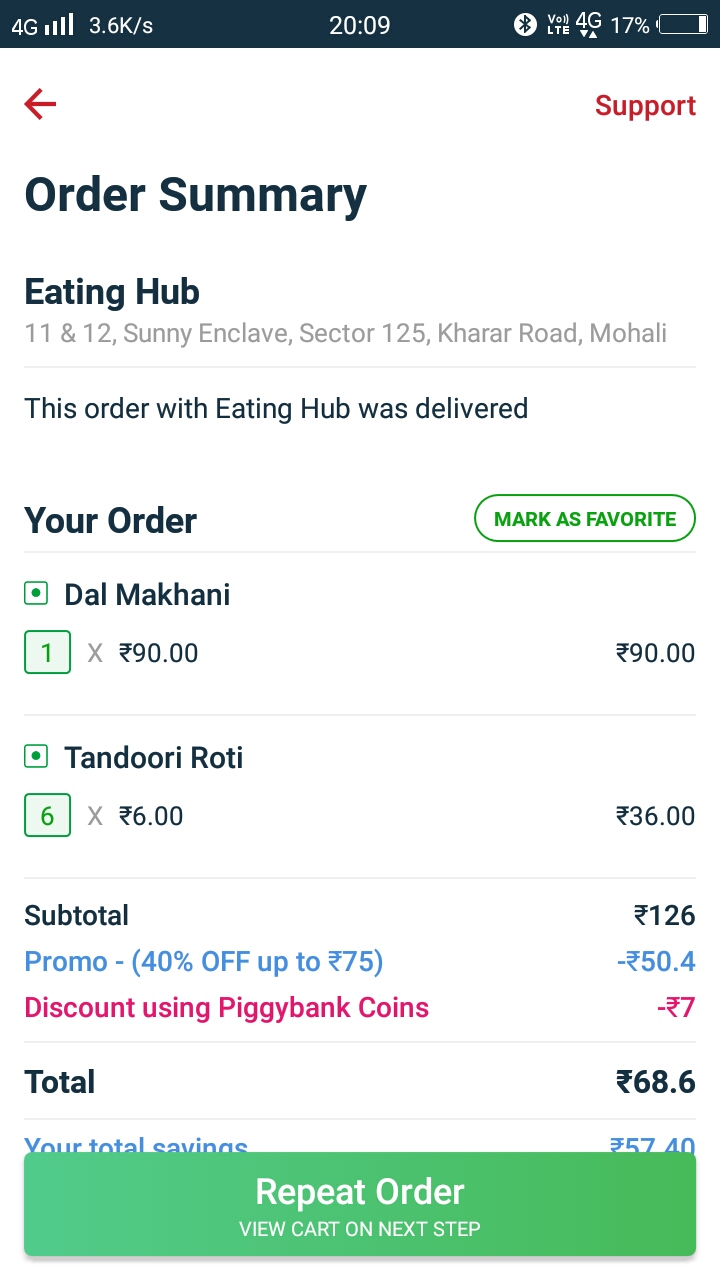The height and width of the screenshot is (1280, 720).
Task: Mark order as favorite
Action: pos(585,519)
